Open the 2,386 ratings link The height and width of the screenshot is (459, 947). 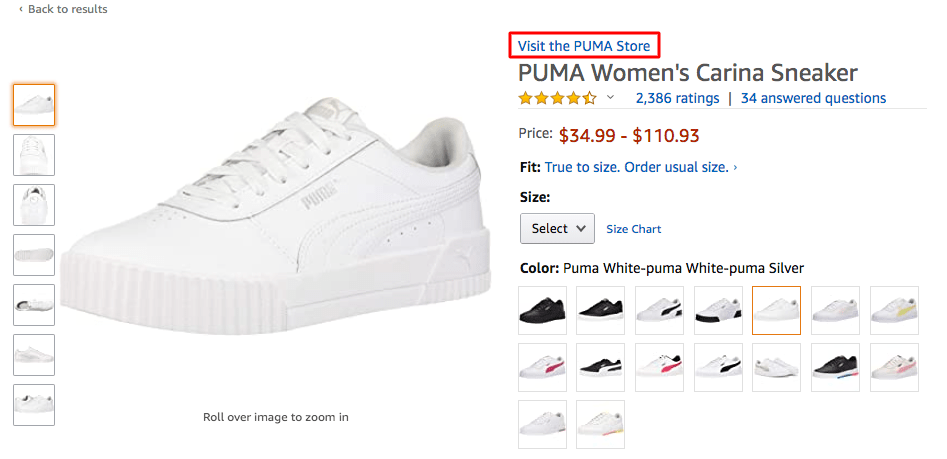click(x=677, y=98)
